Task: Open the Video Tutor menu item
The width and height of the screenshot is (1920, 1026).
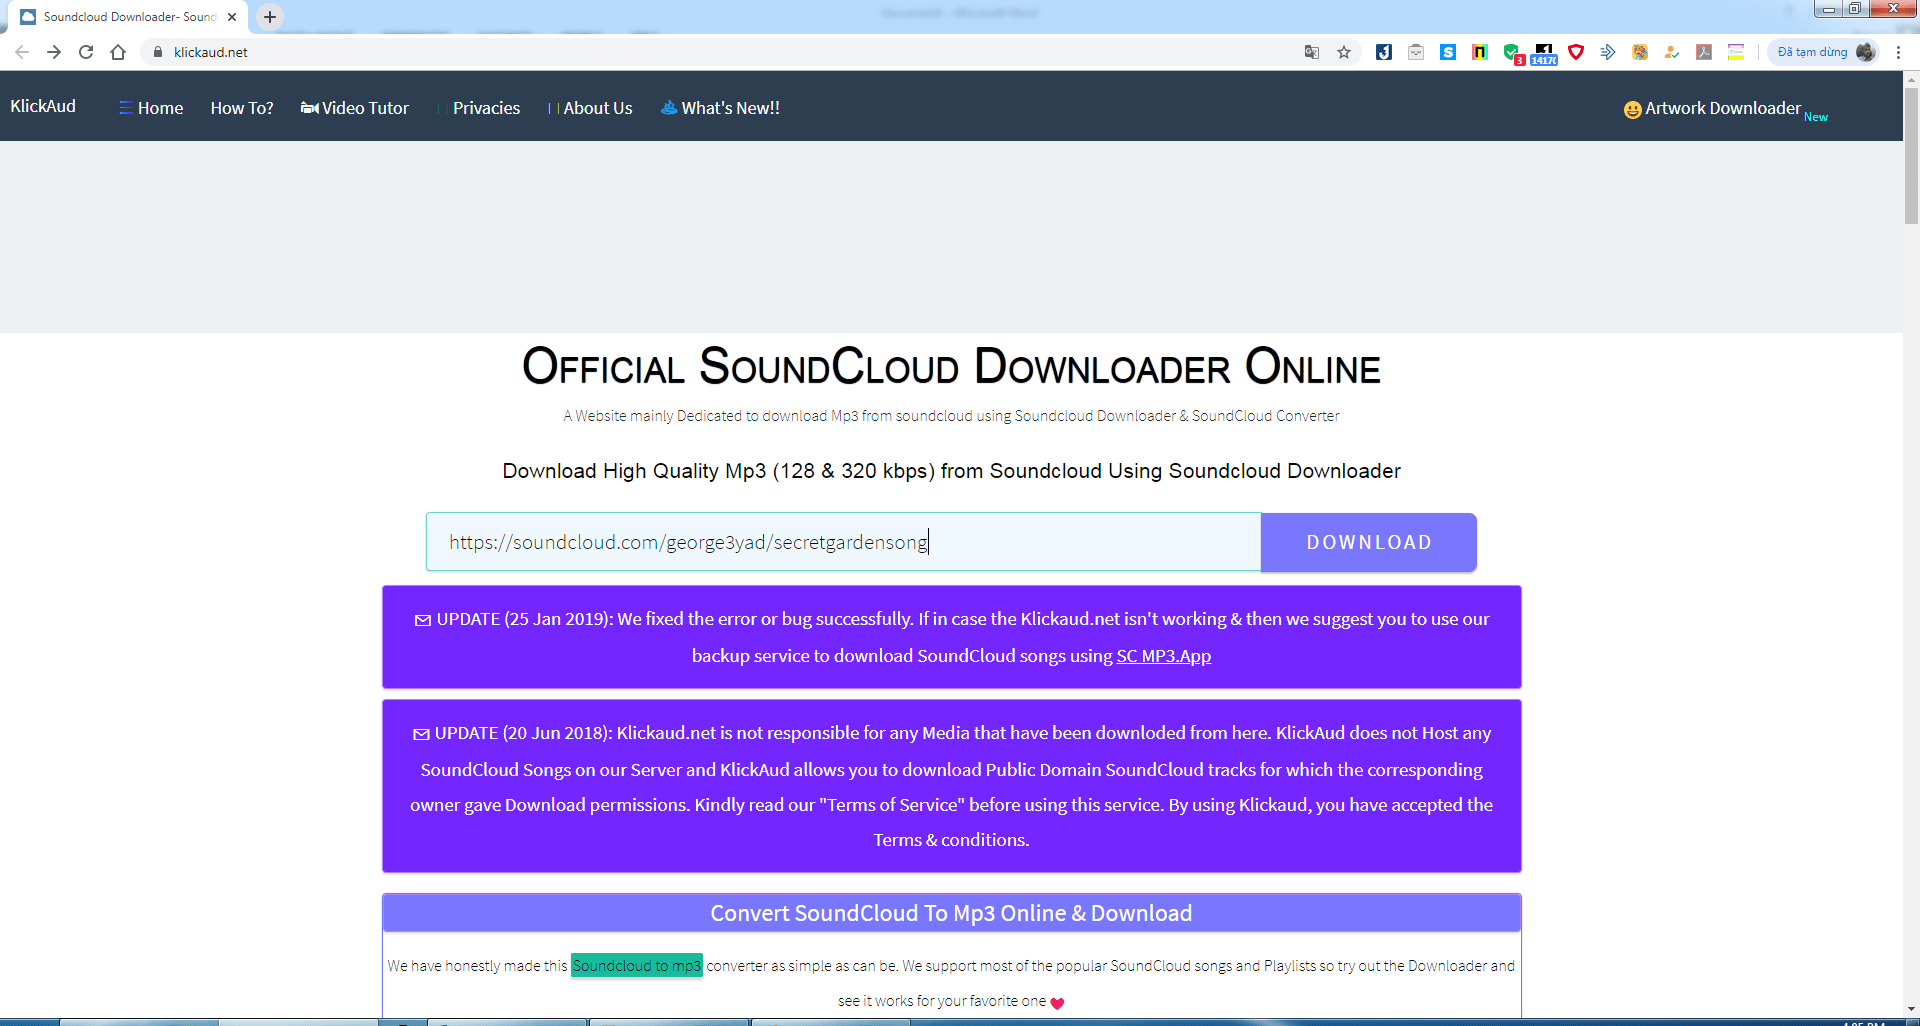Action: (x=355, y=108)
